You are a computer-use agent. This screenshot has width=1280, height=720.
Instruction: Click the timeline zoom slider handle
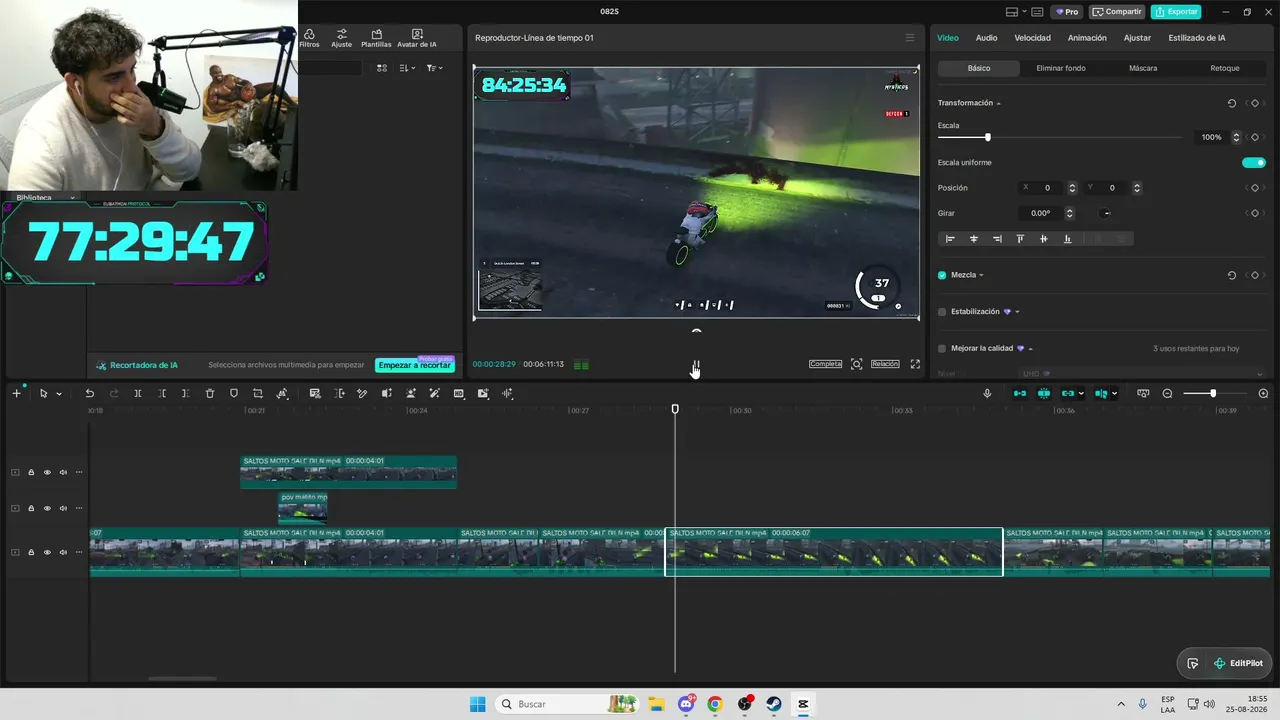1213,394
